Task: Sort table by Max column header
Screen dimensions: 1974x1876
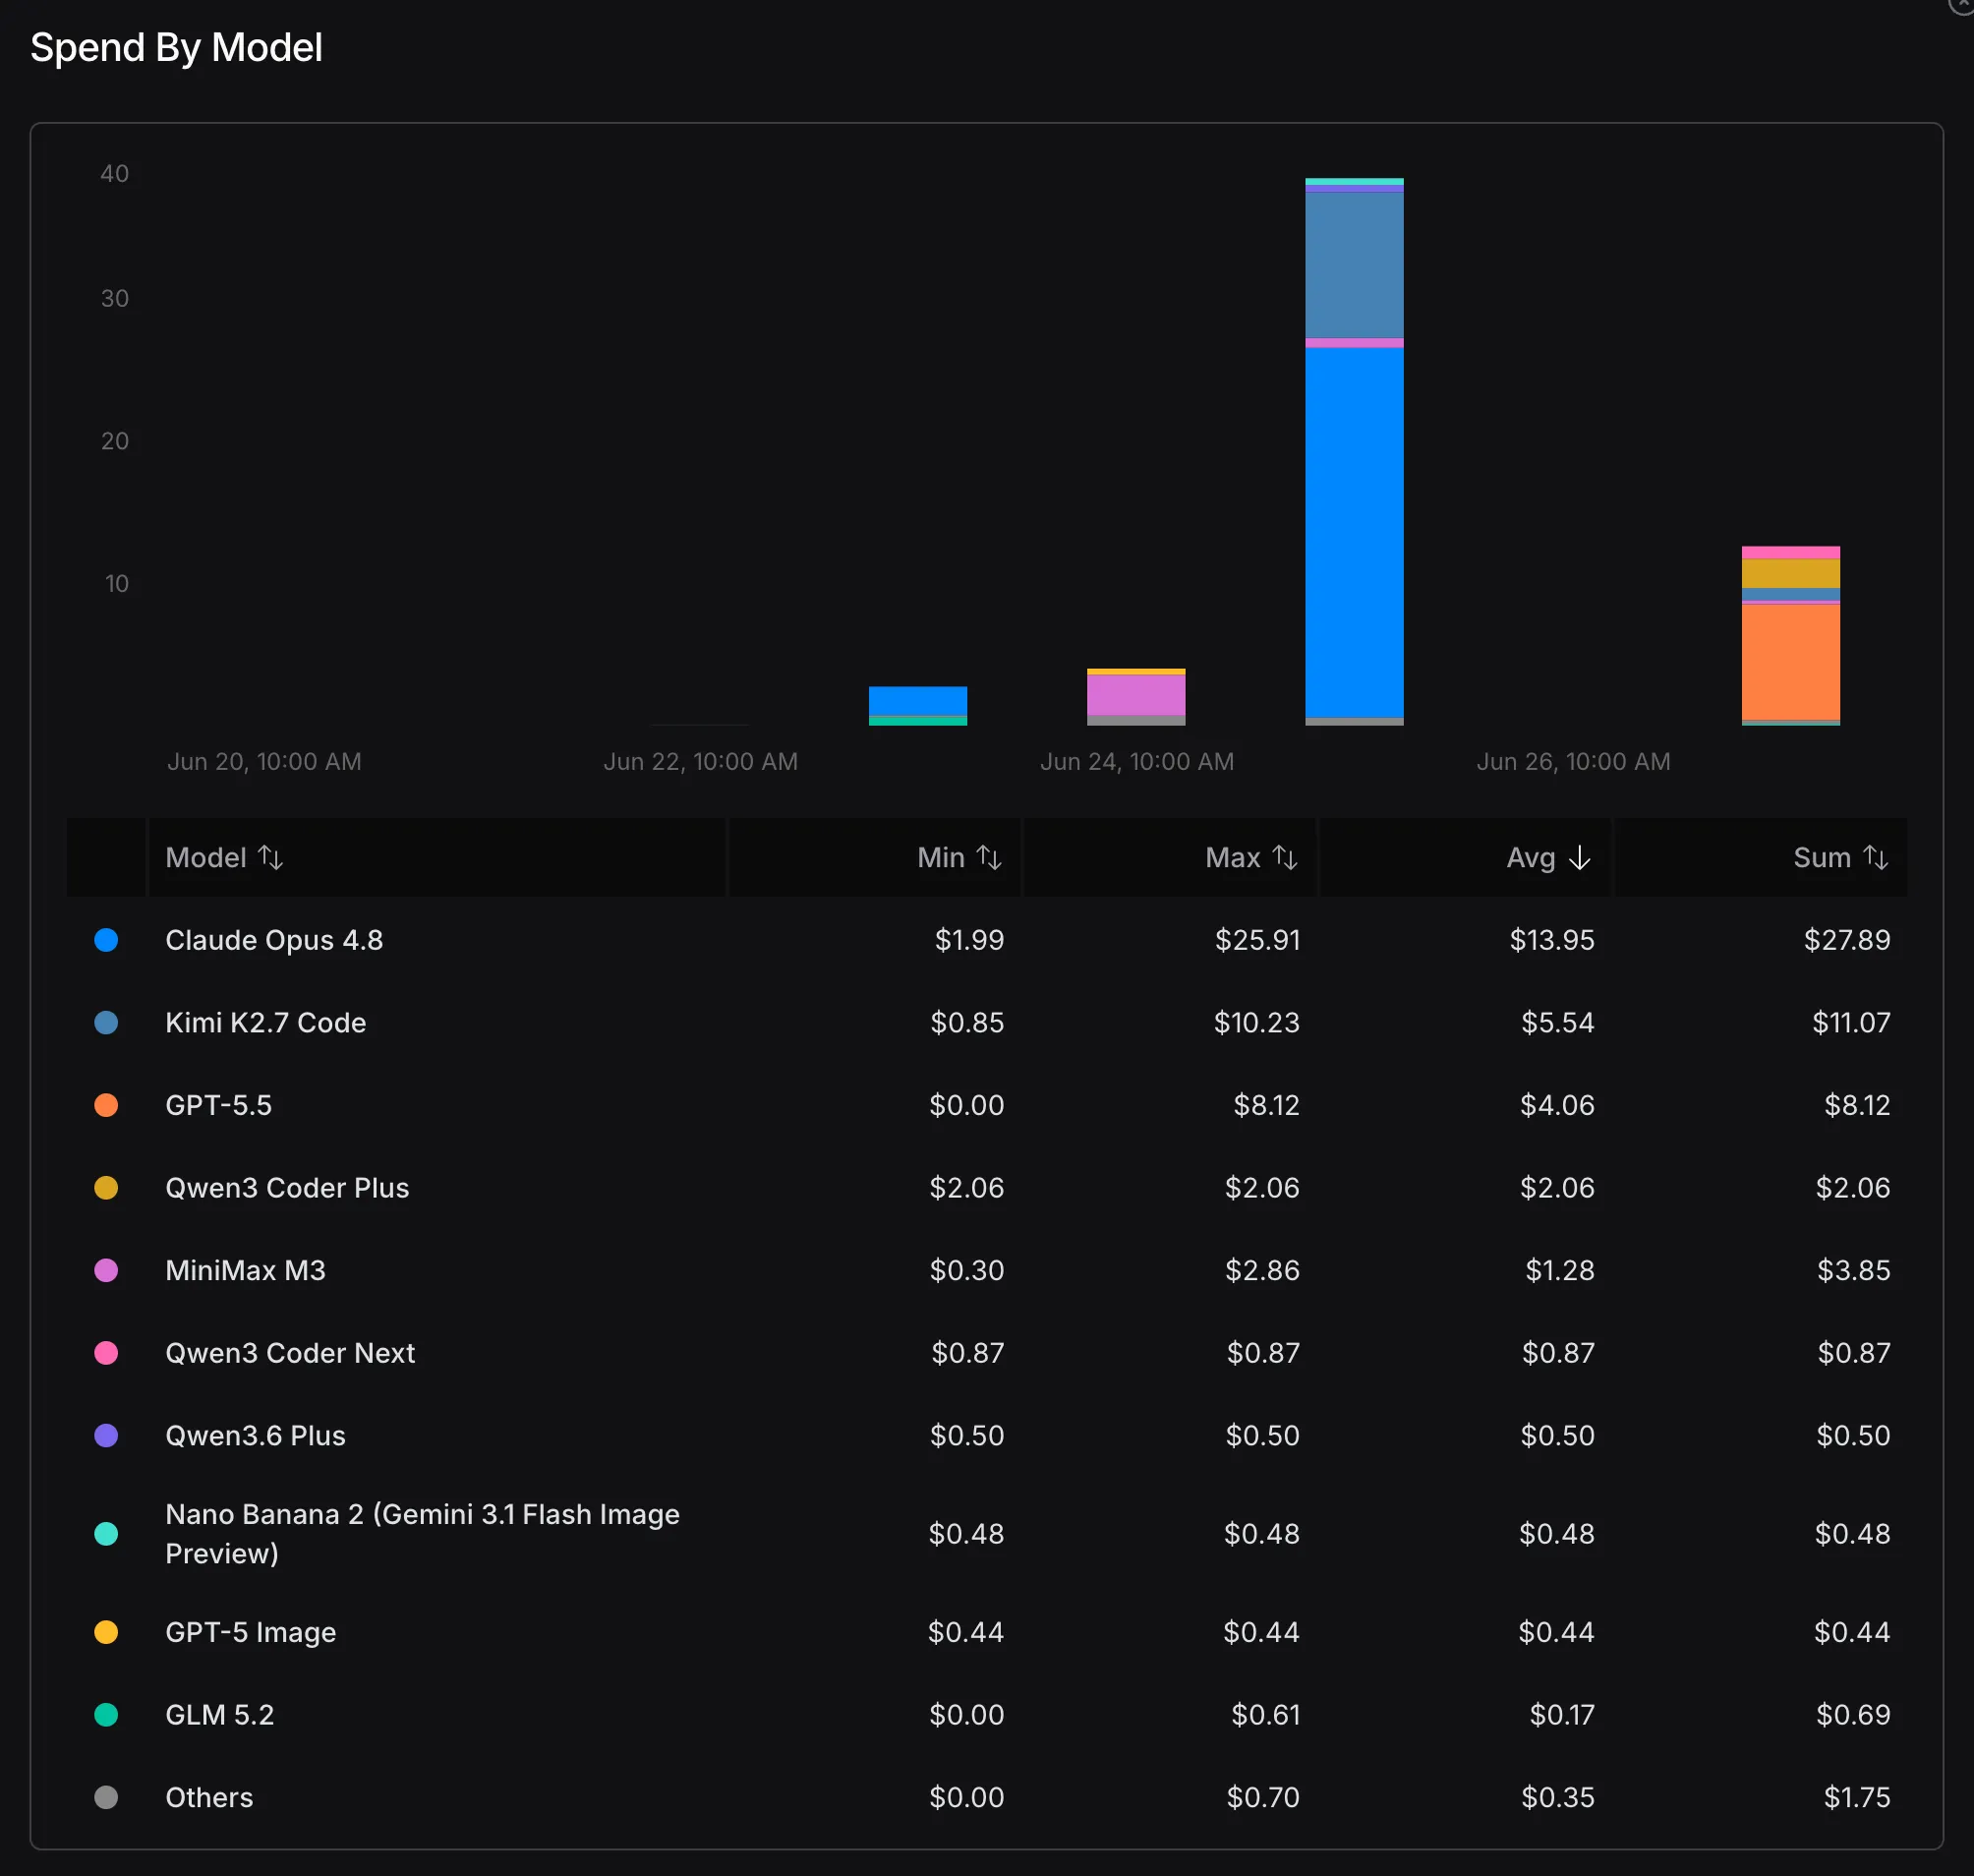Action: [x=1251, y=857]
